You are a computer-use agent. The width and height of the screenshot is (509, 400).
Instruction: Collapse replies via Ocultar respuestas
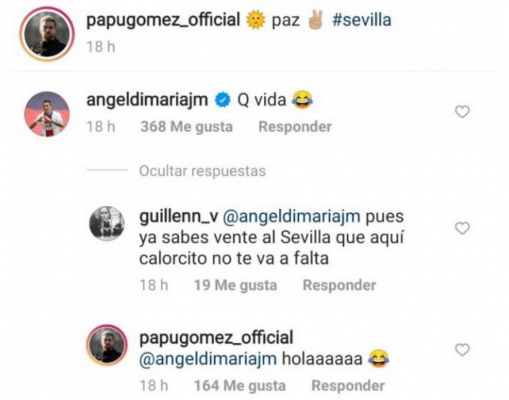[x=202, y=171]
